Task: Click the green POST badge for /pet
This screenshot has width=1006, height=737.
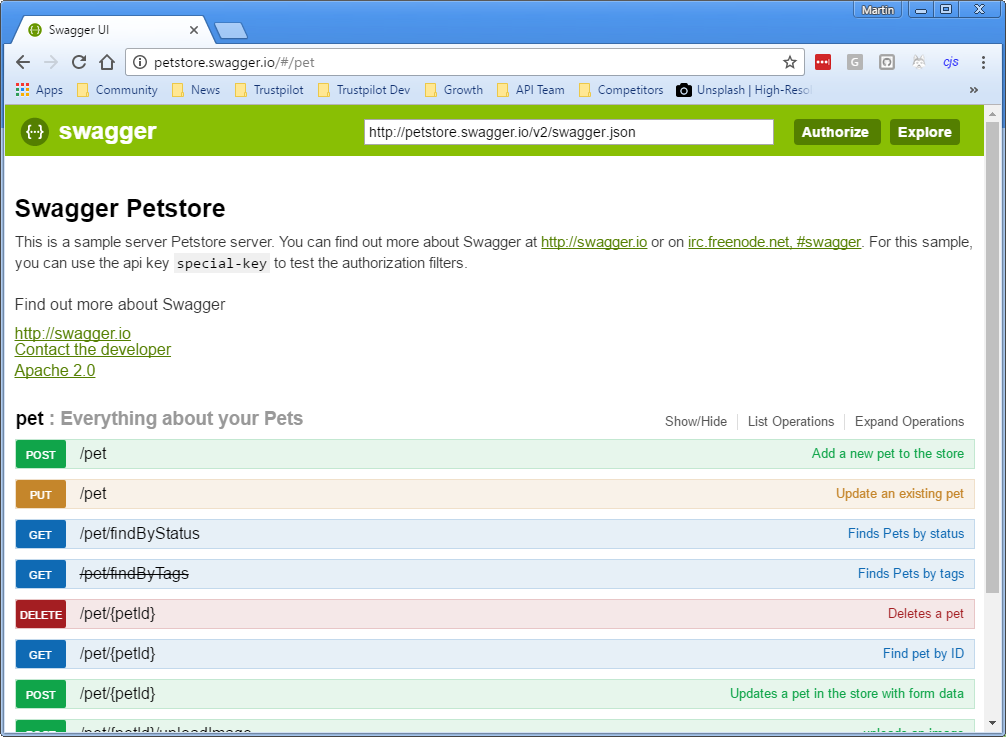Action: pos(40,454)
